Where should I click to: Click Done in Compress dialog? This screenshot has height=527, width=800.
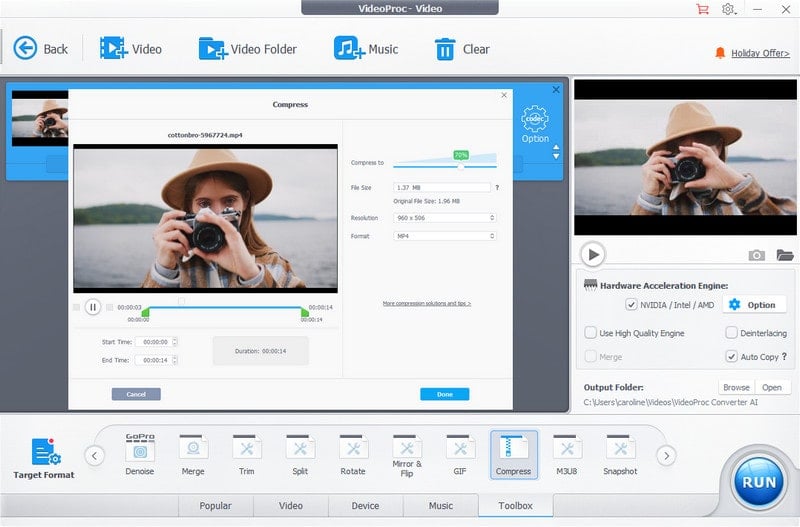[x=444, y=394]
